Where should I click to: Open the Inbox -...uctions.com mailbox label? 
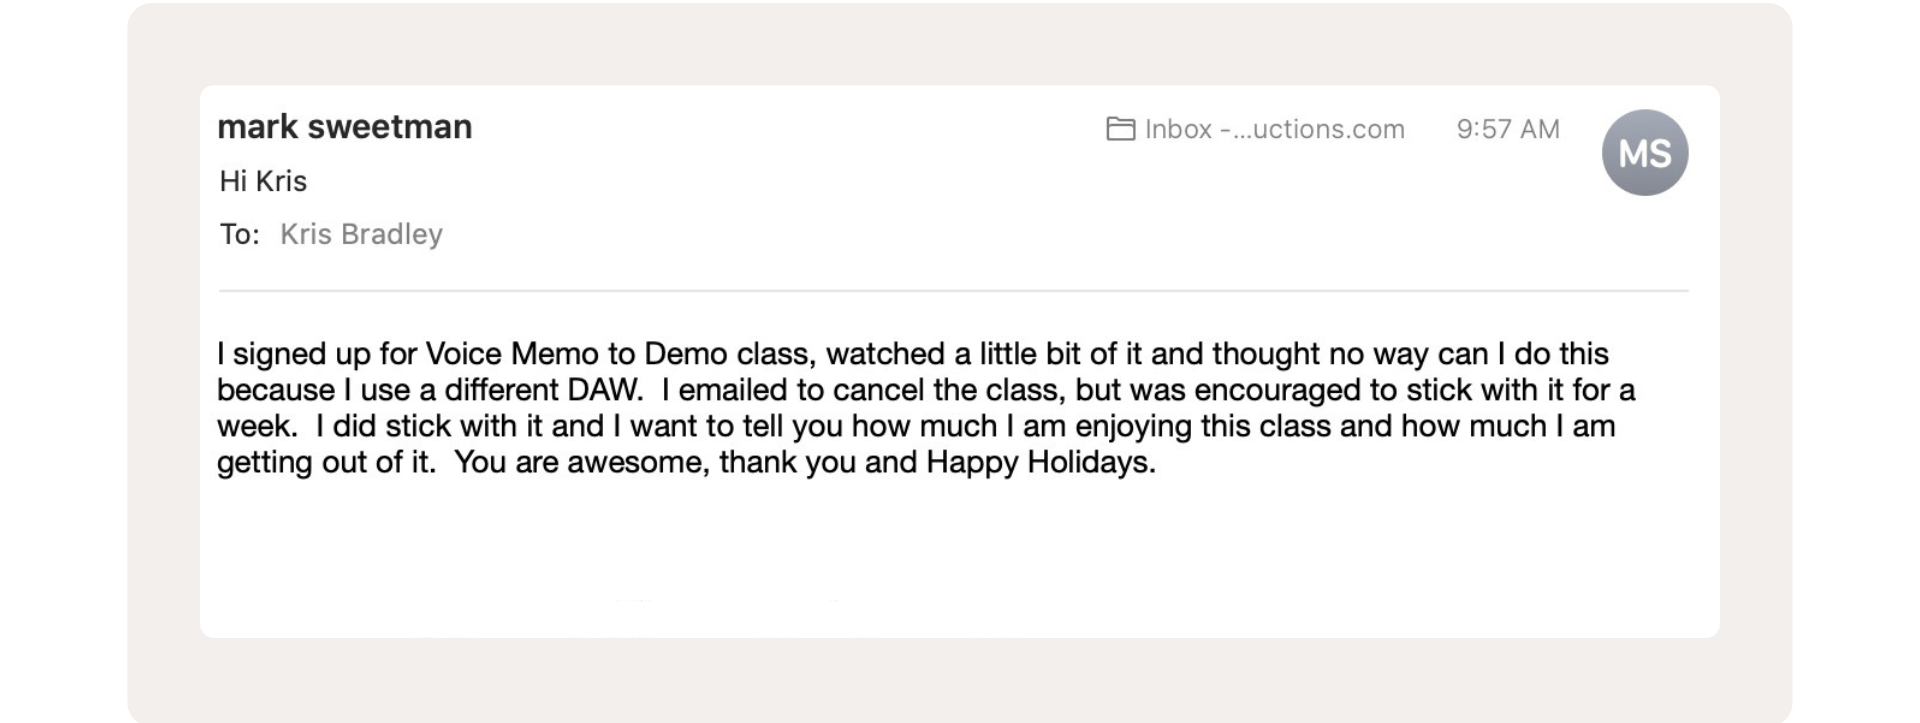coord(1274,129)
